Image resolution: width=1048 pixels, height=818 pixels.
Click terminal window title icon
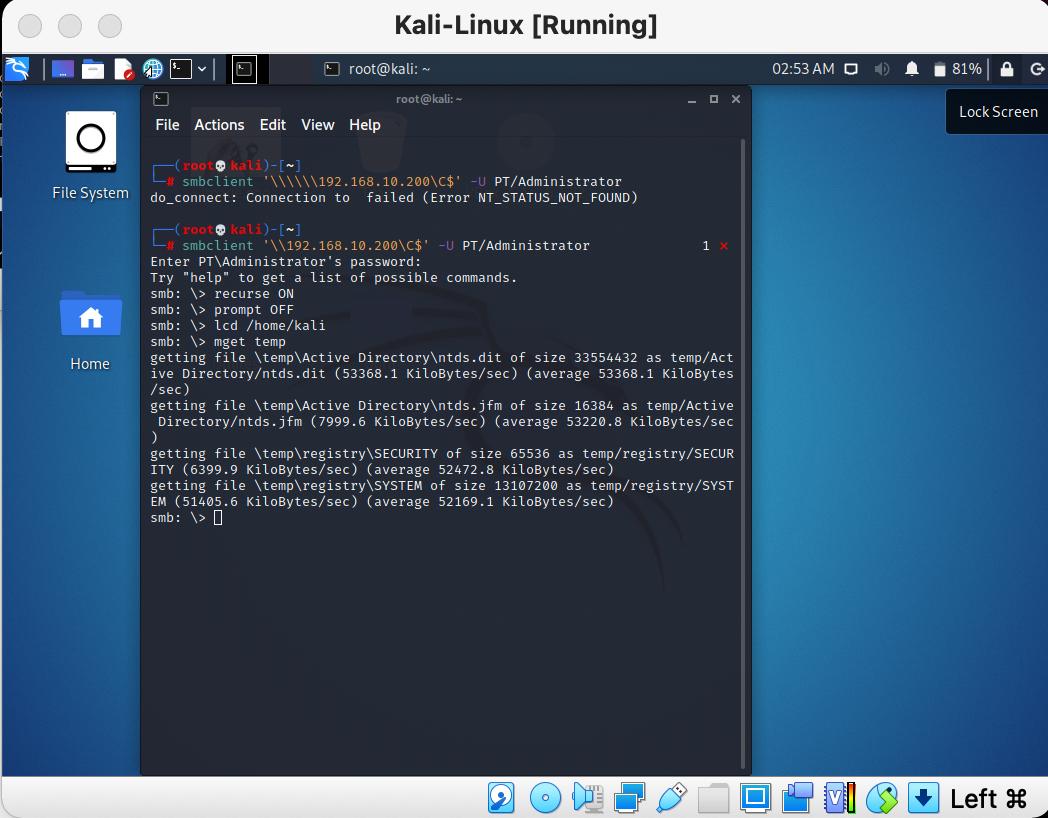pos(161,99)
